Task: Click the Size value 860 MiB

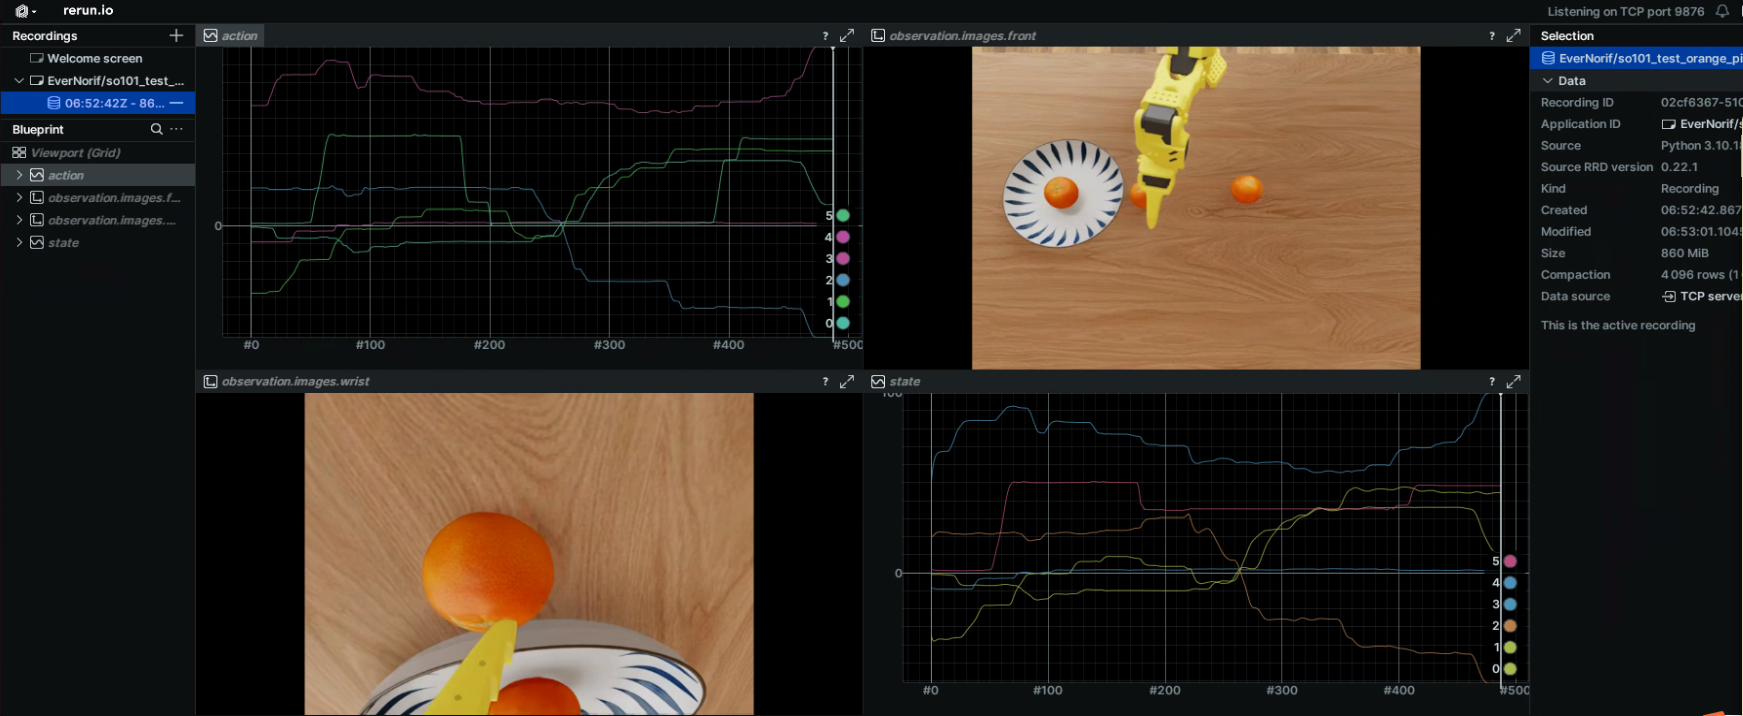Action: click(1685, 253)
